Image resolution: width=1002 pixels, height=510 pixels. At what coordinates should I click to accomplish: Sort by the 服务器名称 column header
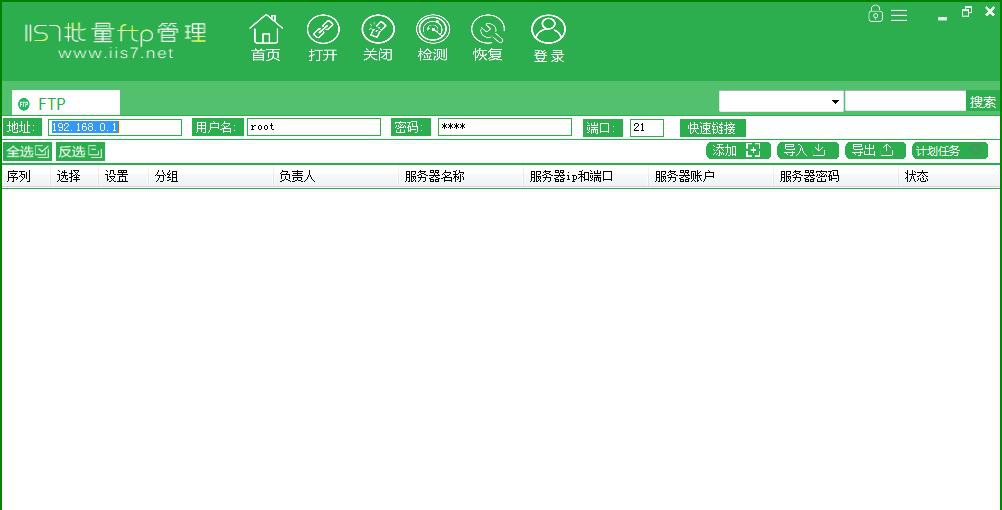[x=461, y=176]
